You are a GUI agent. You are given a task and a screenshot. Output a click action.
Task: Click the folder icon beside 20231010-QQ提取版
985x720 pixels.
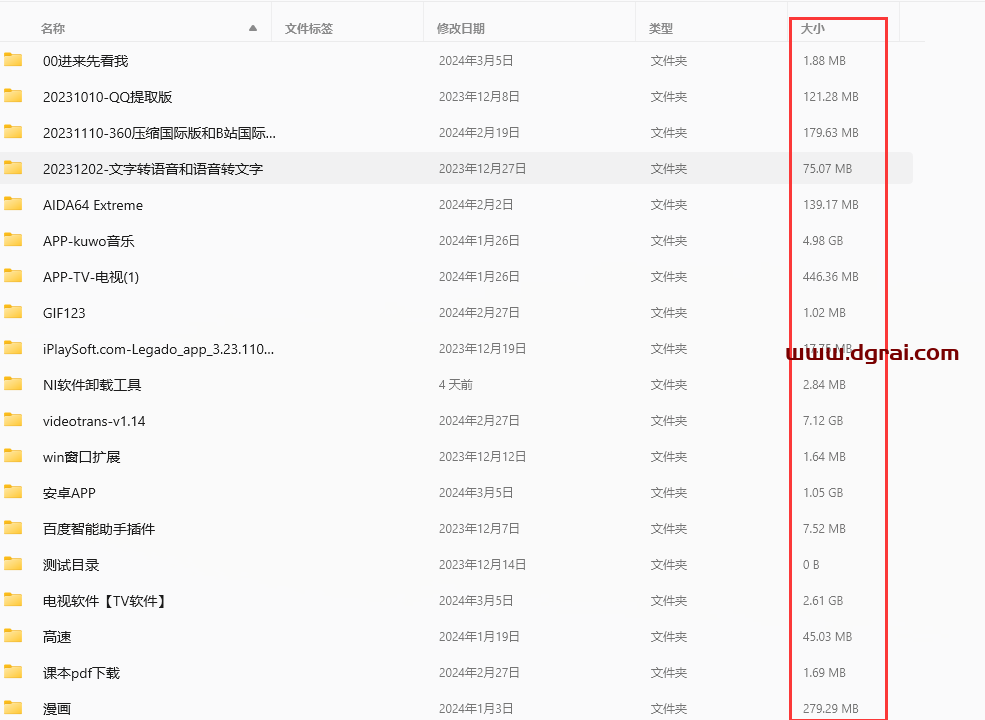click(x=13, y=96)
